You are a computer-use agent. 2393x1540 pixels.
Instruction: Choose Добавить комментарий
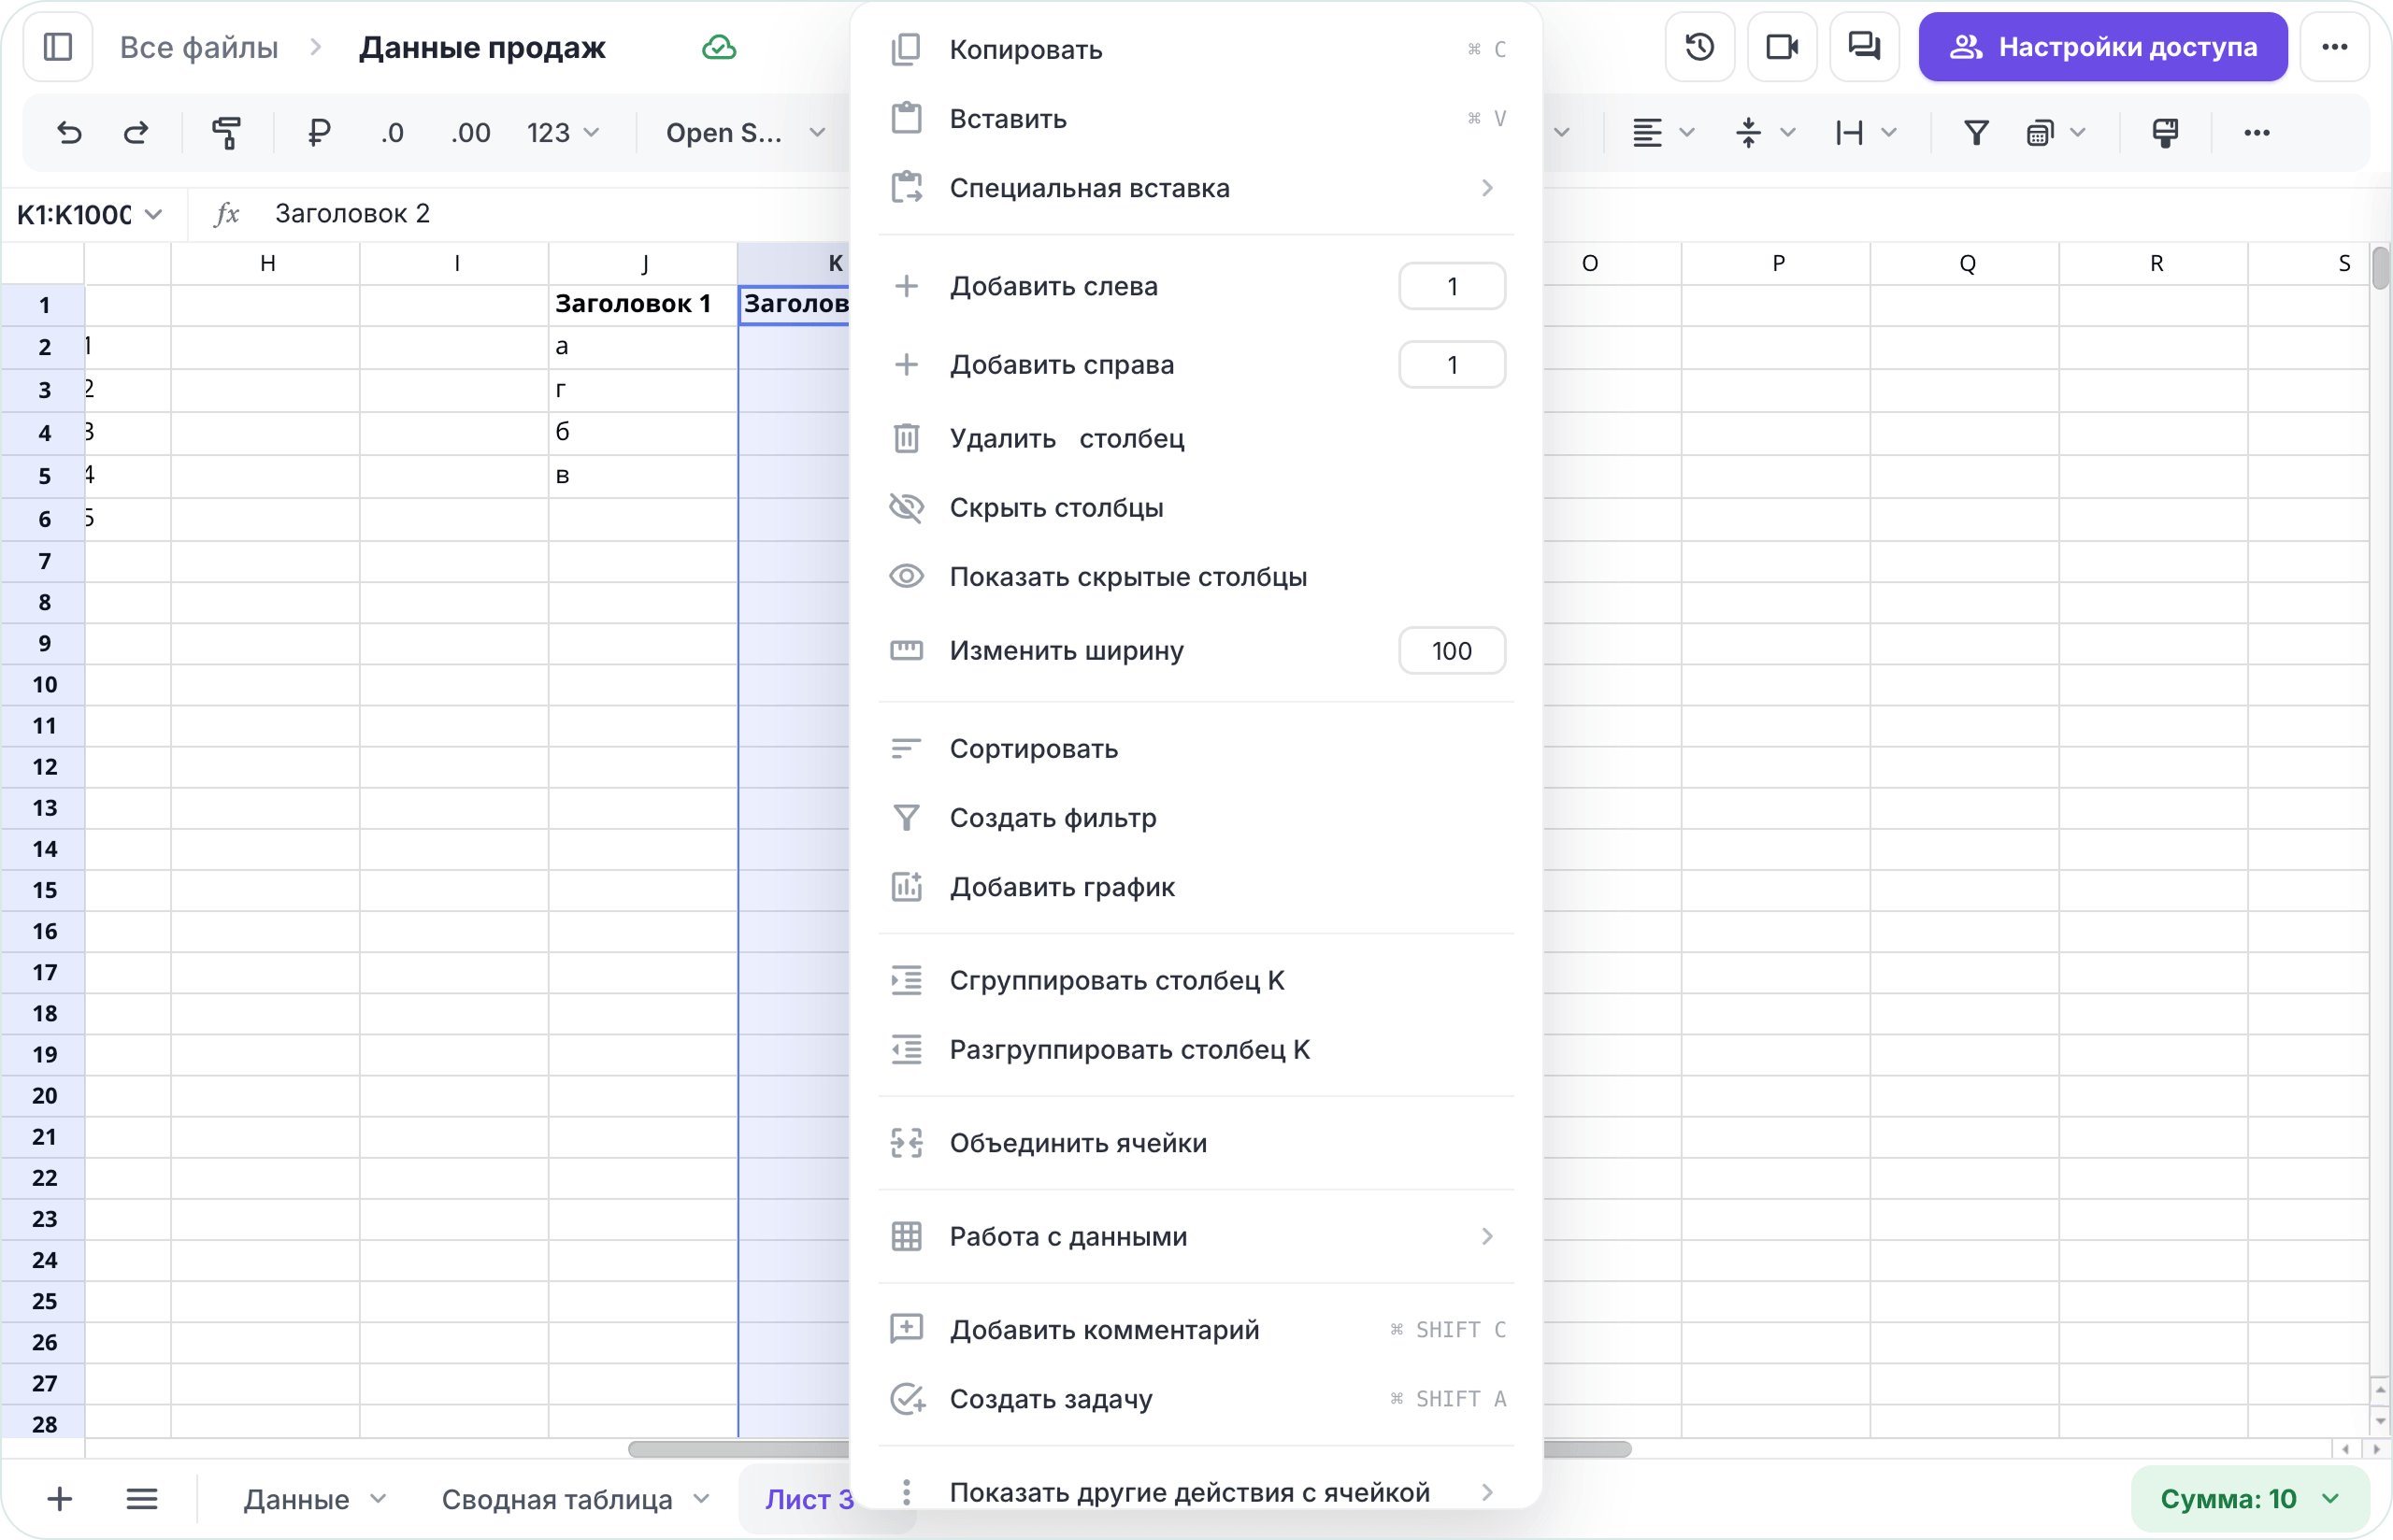[1196, 1330]
